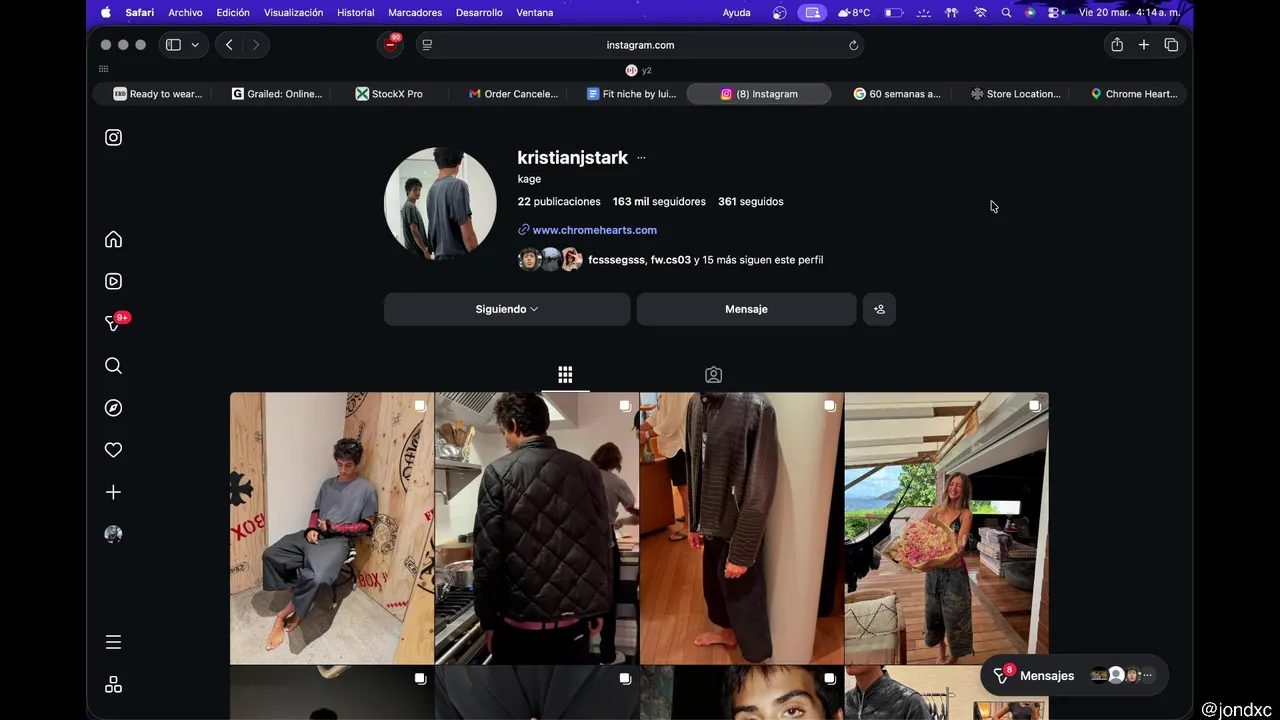Screen dimensions: 1280x720
Task: Open Historial menu
Action: (x=355, y=13)
